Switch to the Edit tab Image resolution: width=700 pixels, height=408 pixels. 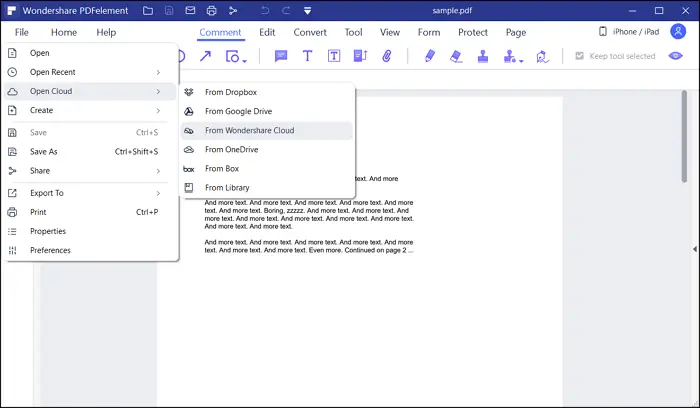(x=267, y=32)
